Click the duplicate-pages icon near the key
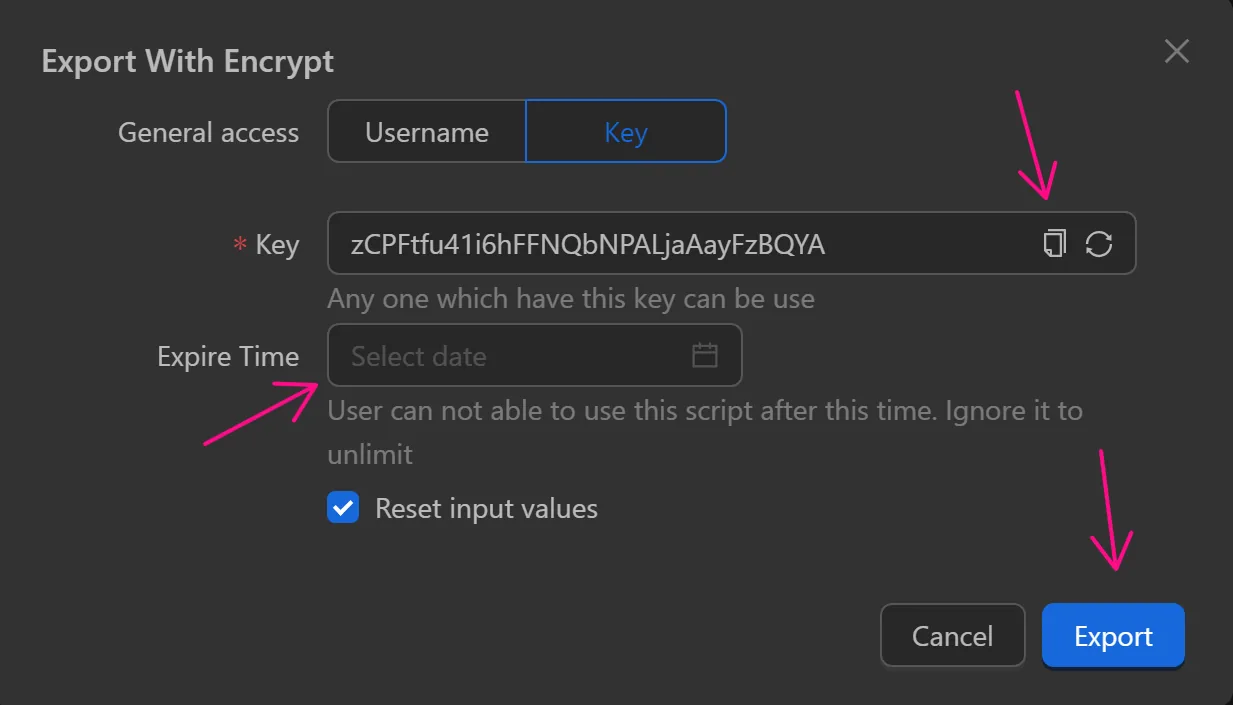Viewport: 1233px width, 705px height. [1054, 243]
